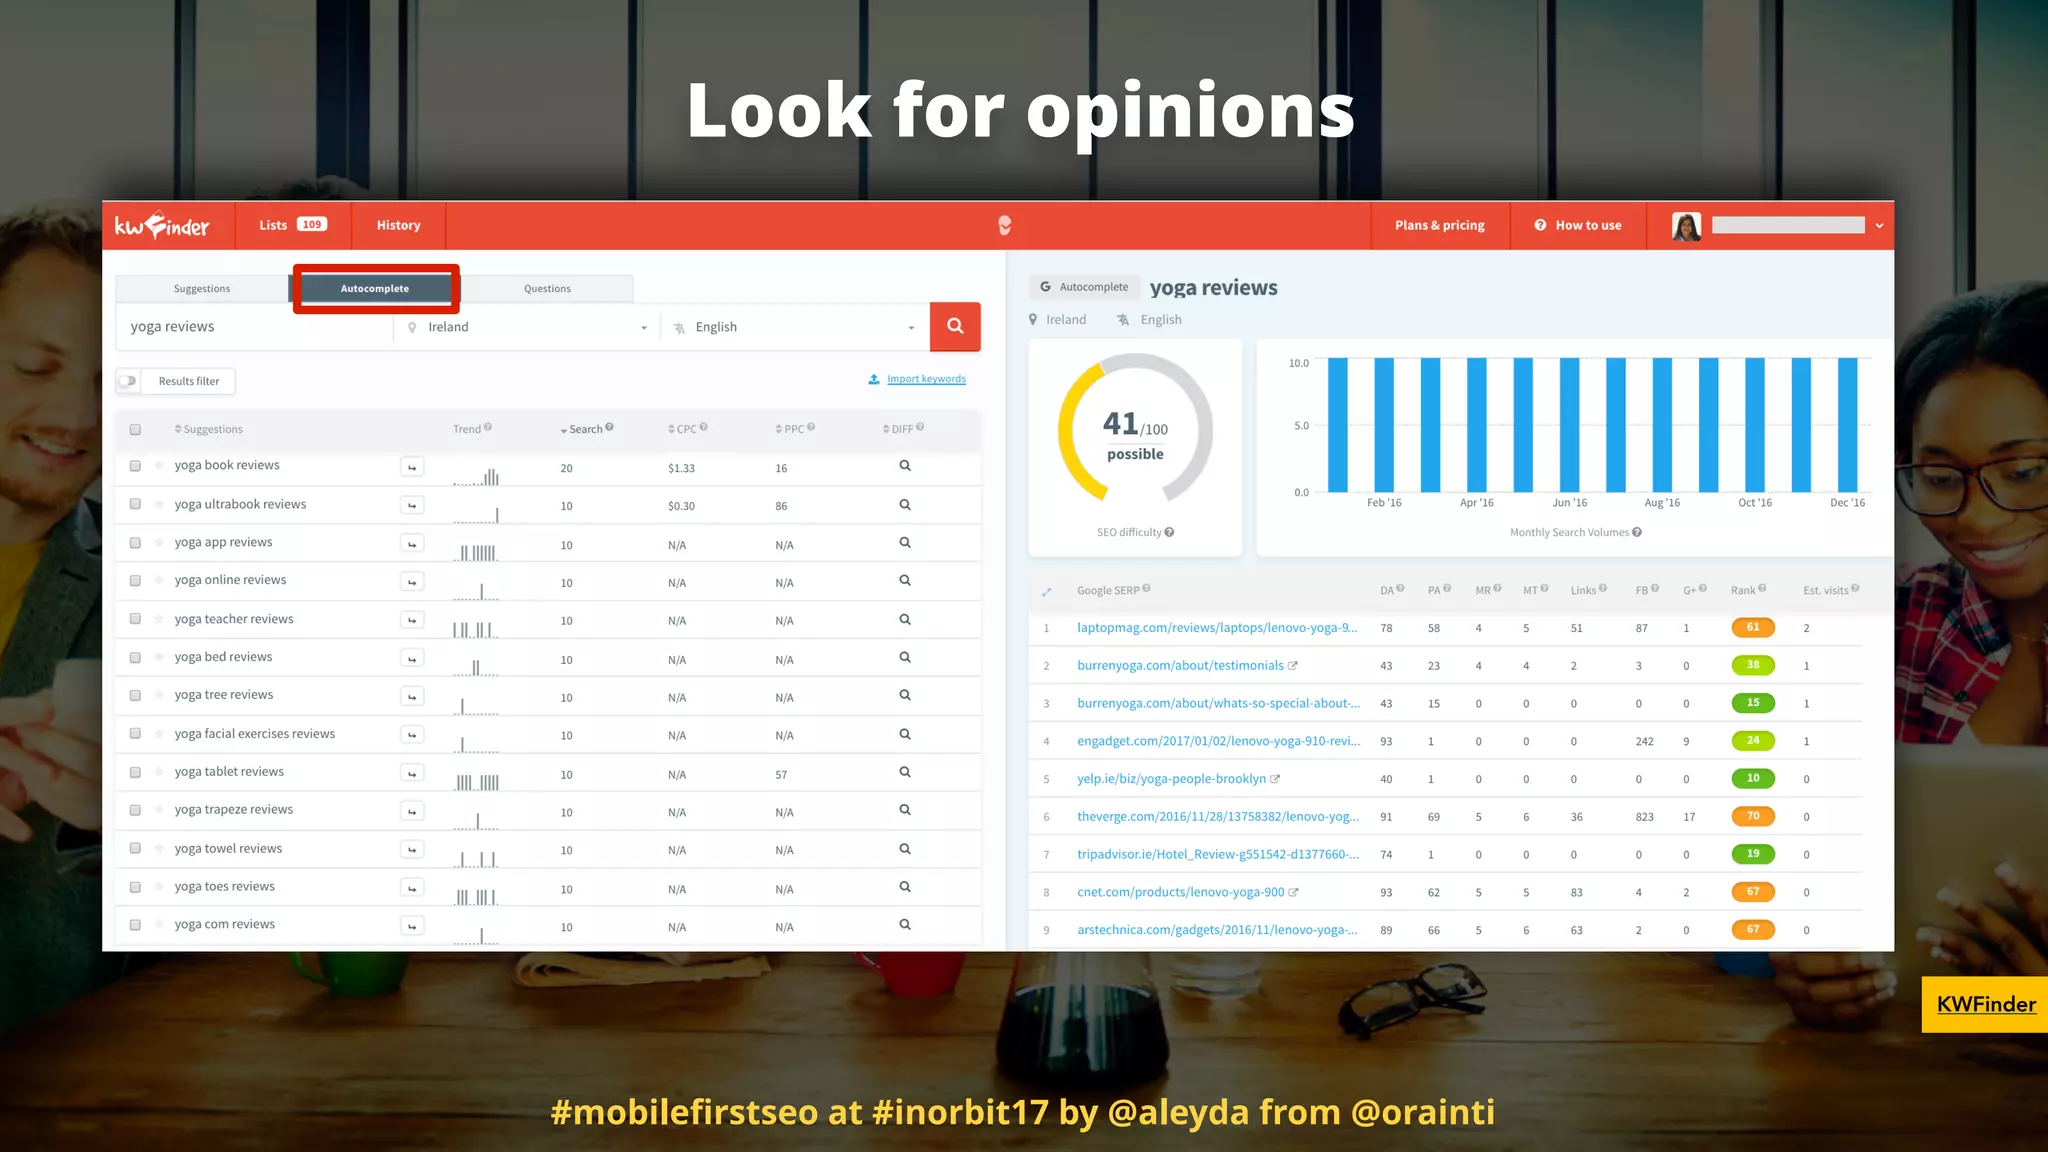Viewport: 2048px width, 1152px height.
Task: Check the box for yoga trapeze reviews
Action: (x=135, y=810)
